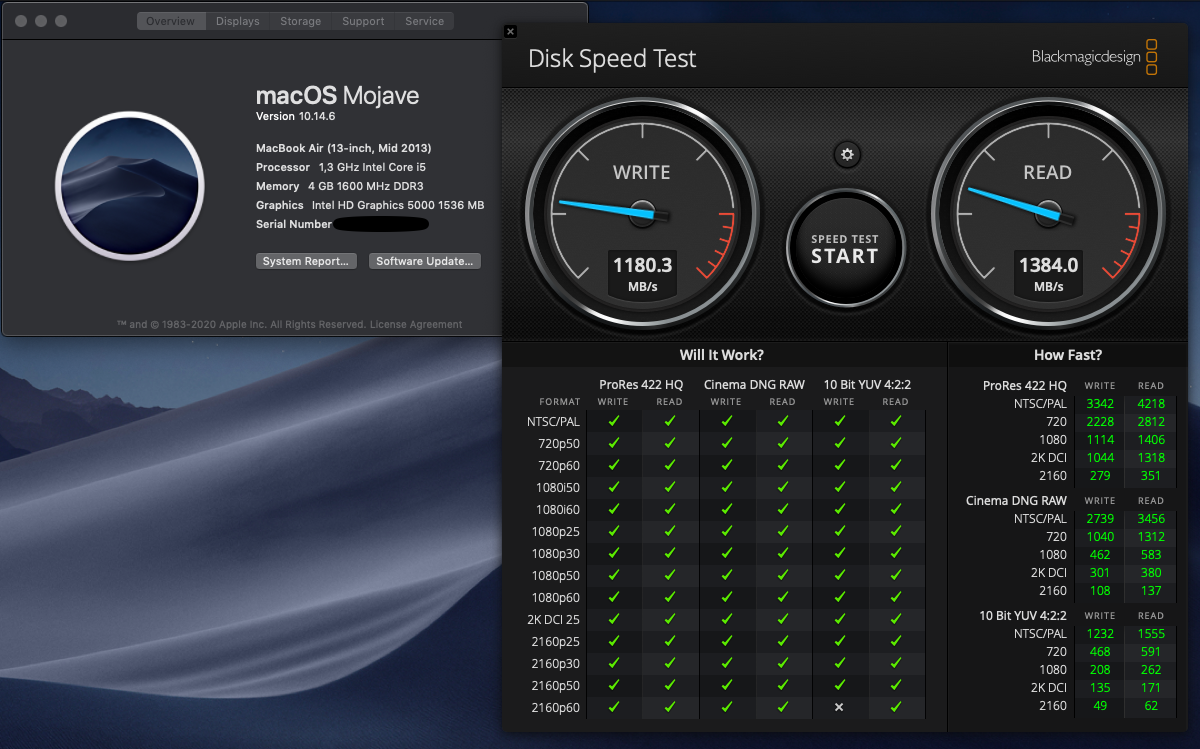Select the Service tab
The width and height of the screenshot is (1200, 749).
[x=424, y=21]
